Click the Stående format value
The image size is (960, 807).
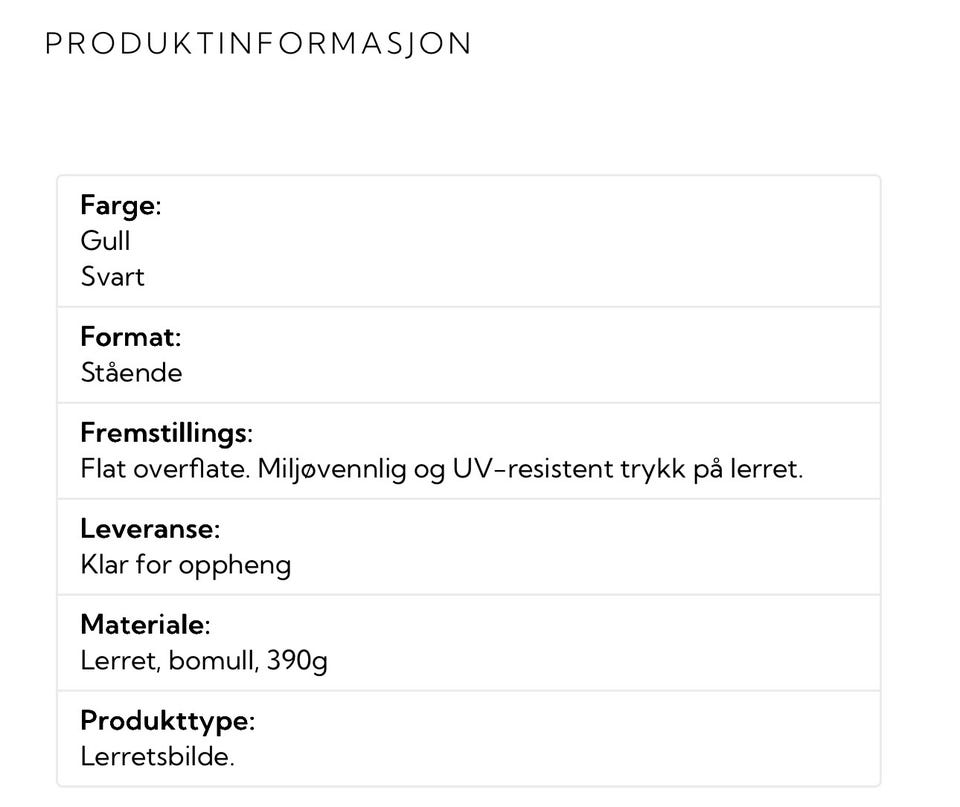[131, 373]
